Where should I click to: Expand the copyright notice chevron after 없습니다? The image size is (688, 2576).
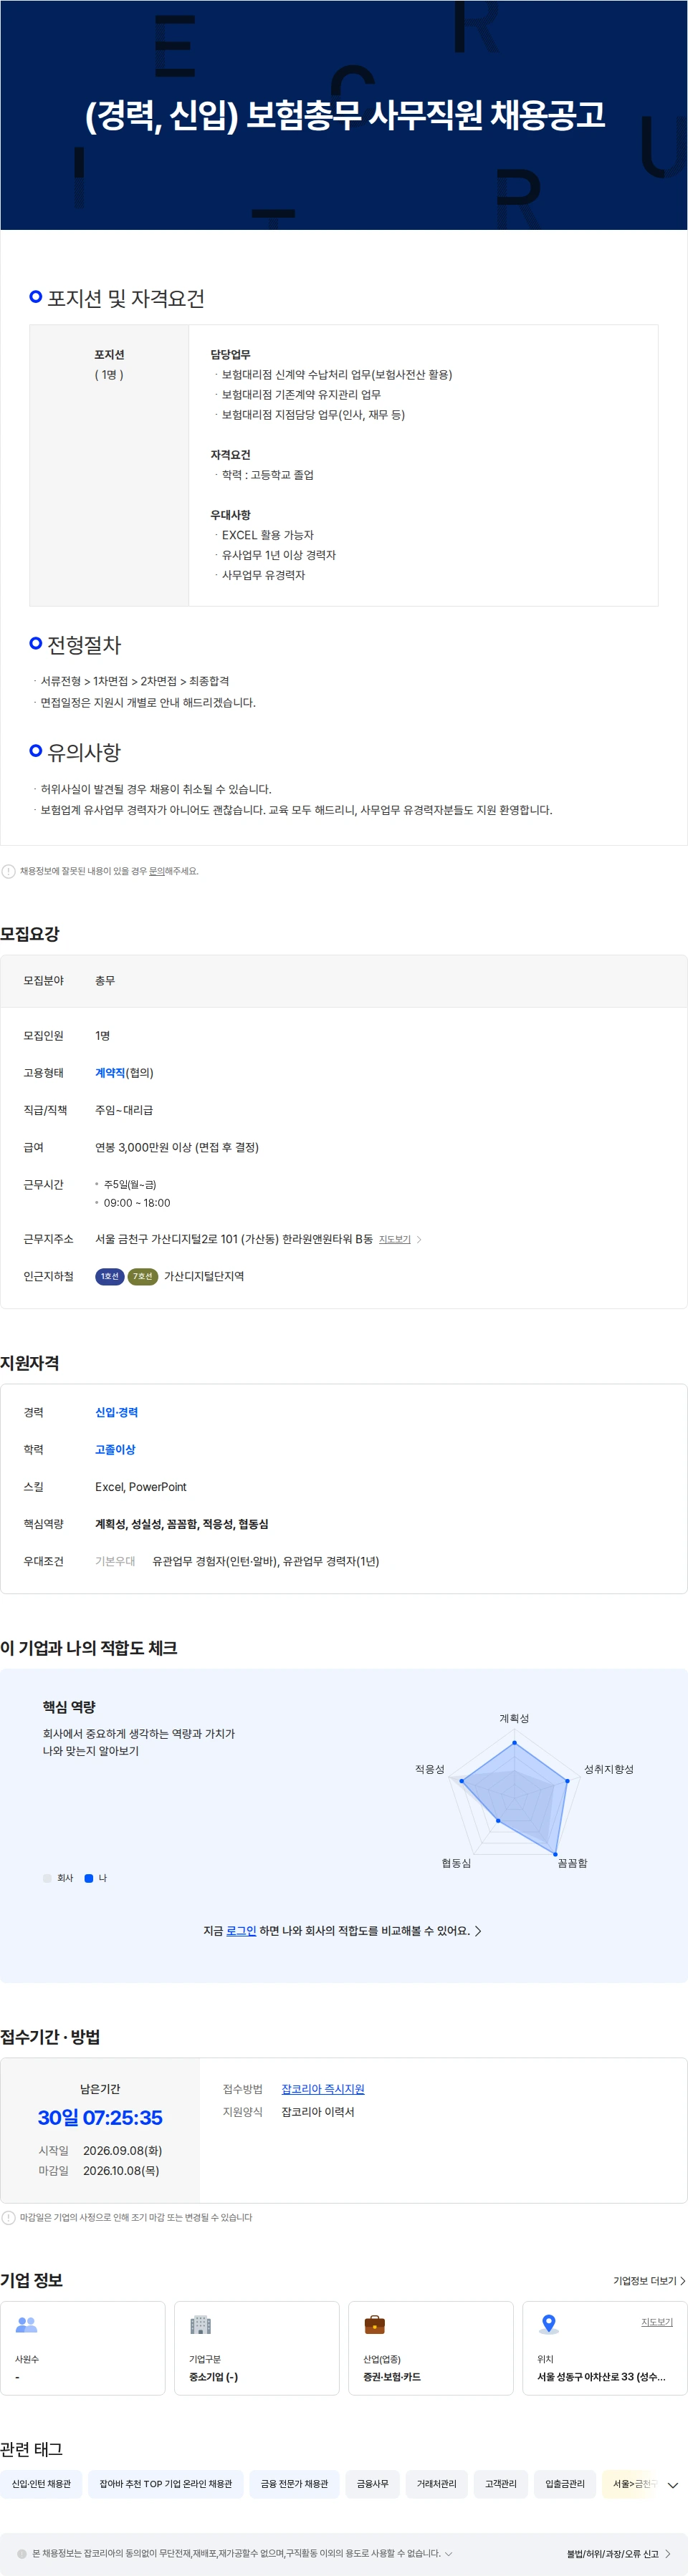tap(448, 2553)
